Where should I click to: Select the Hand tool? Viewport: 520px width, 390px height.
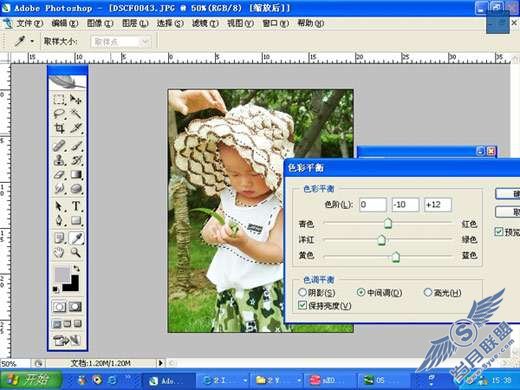[59, 252]
